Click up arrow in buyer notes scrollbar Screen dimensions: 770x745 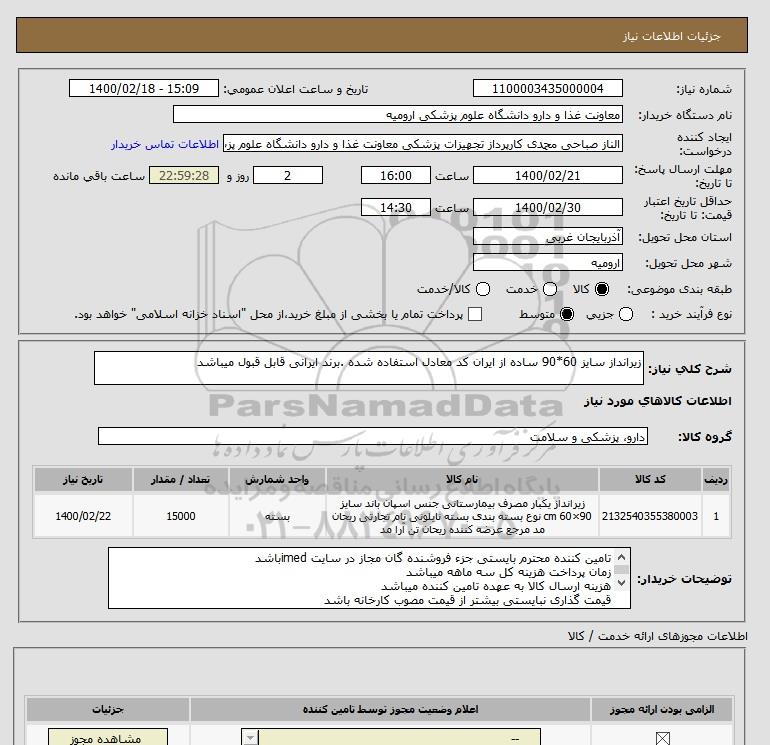click(x=621, y=557)
